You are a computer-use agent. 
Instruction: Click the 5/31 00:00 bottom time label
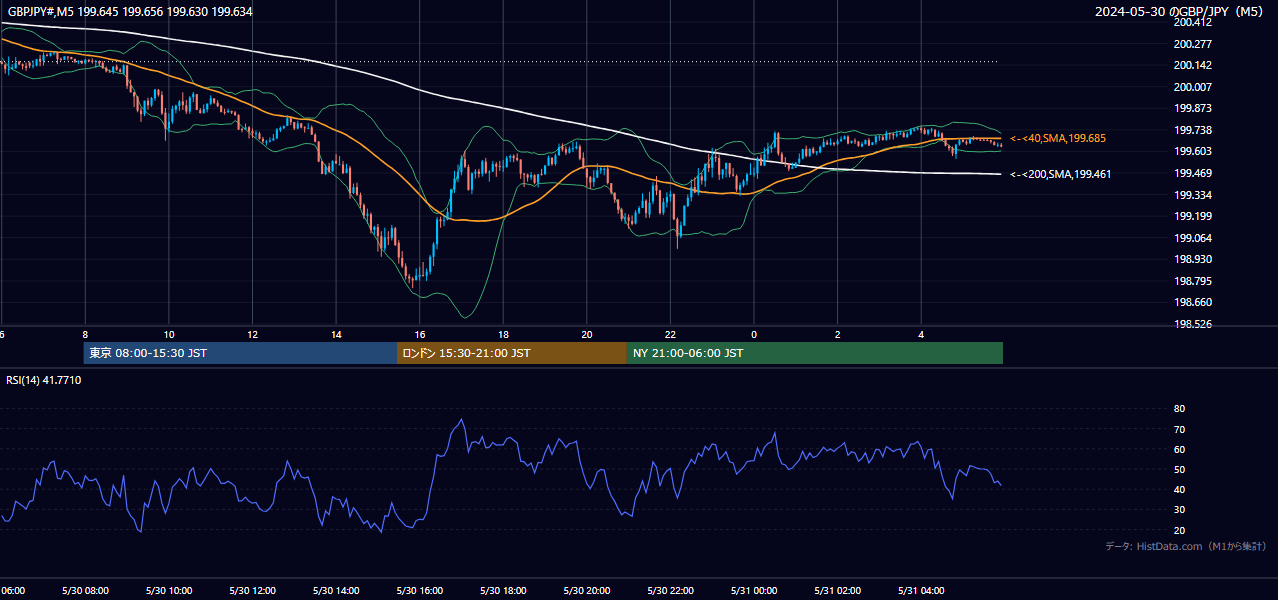[x=753, y=591]
